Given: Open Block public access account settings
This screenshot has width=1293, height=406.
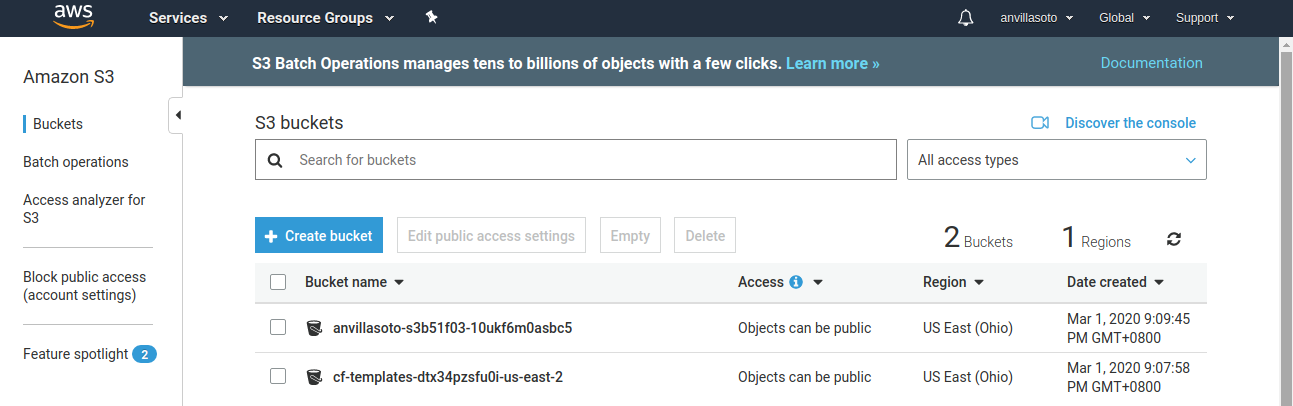Looking at the screenshot, I should [85, 286].
